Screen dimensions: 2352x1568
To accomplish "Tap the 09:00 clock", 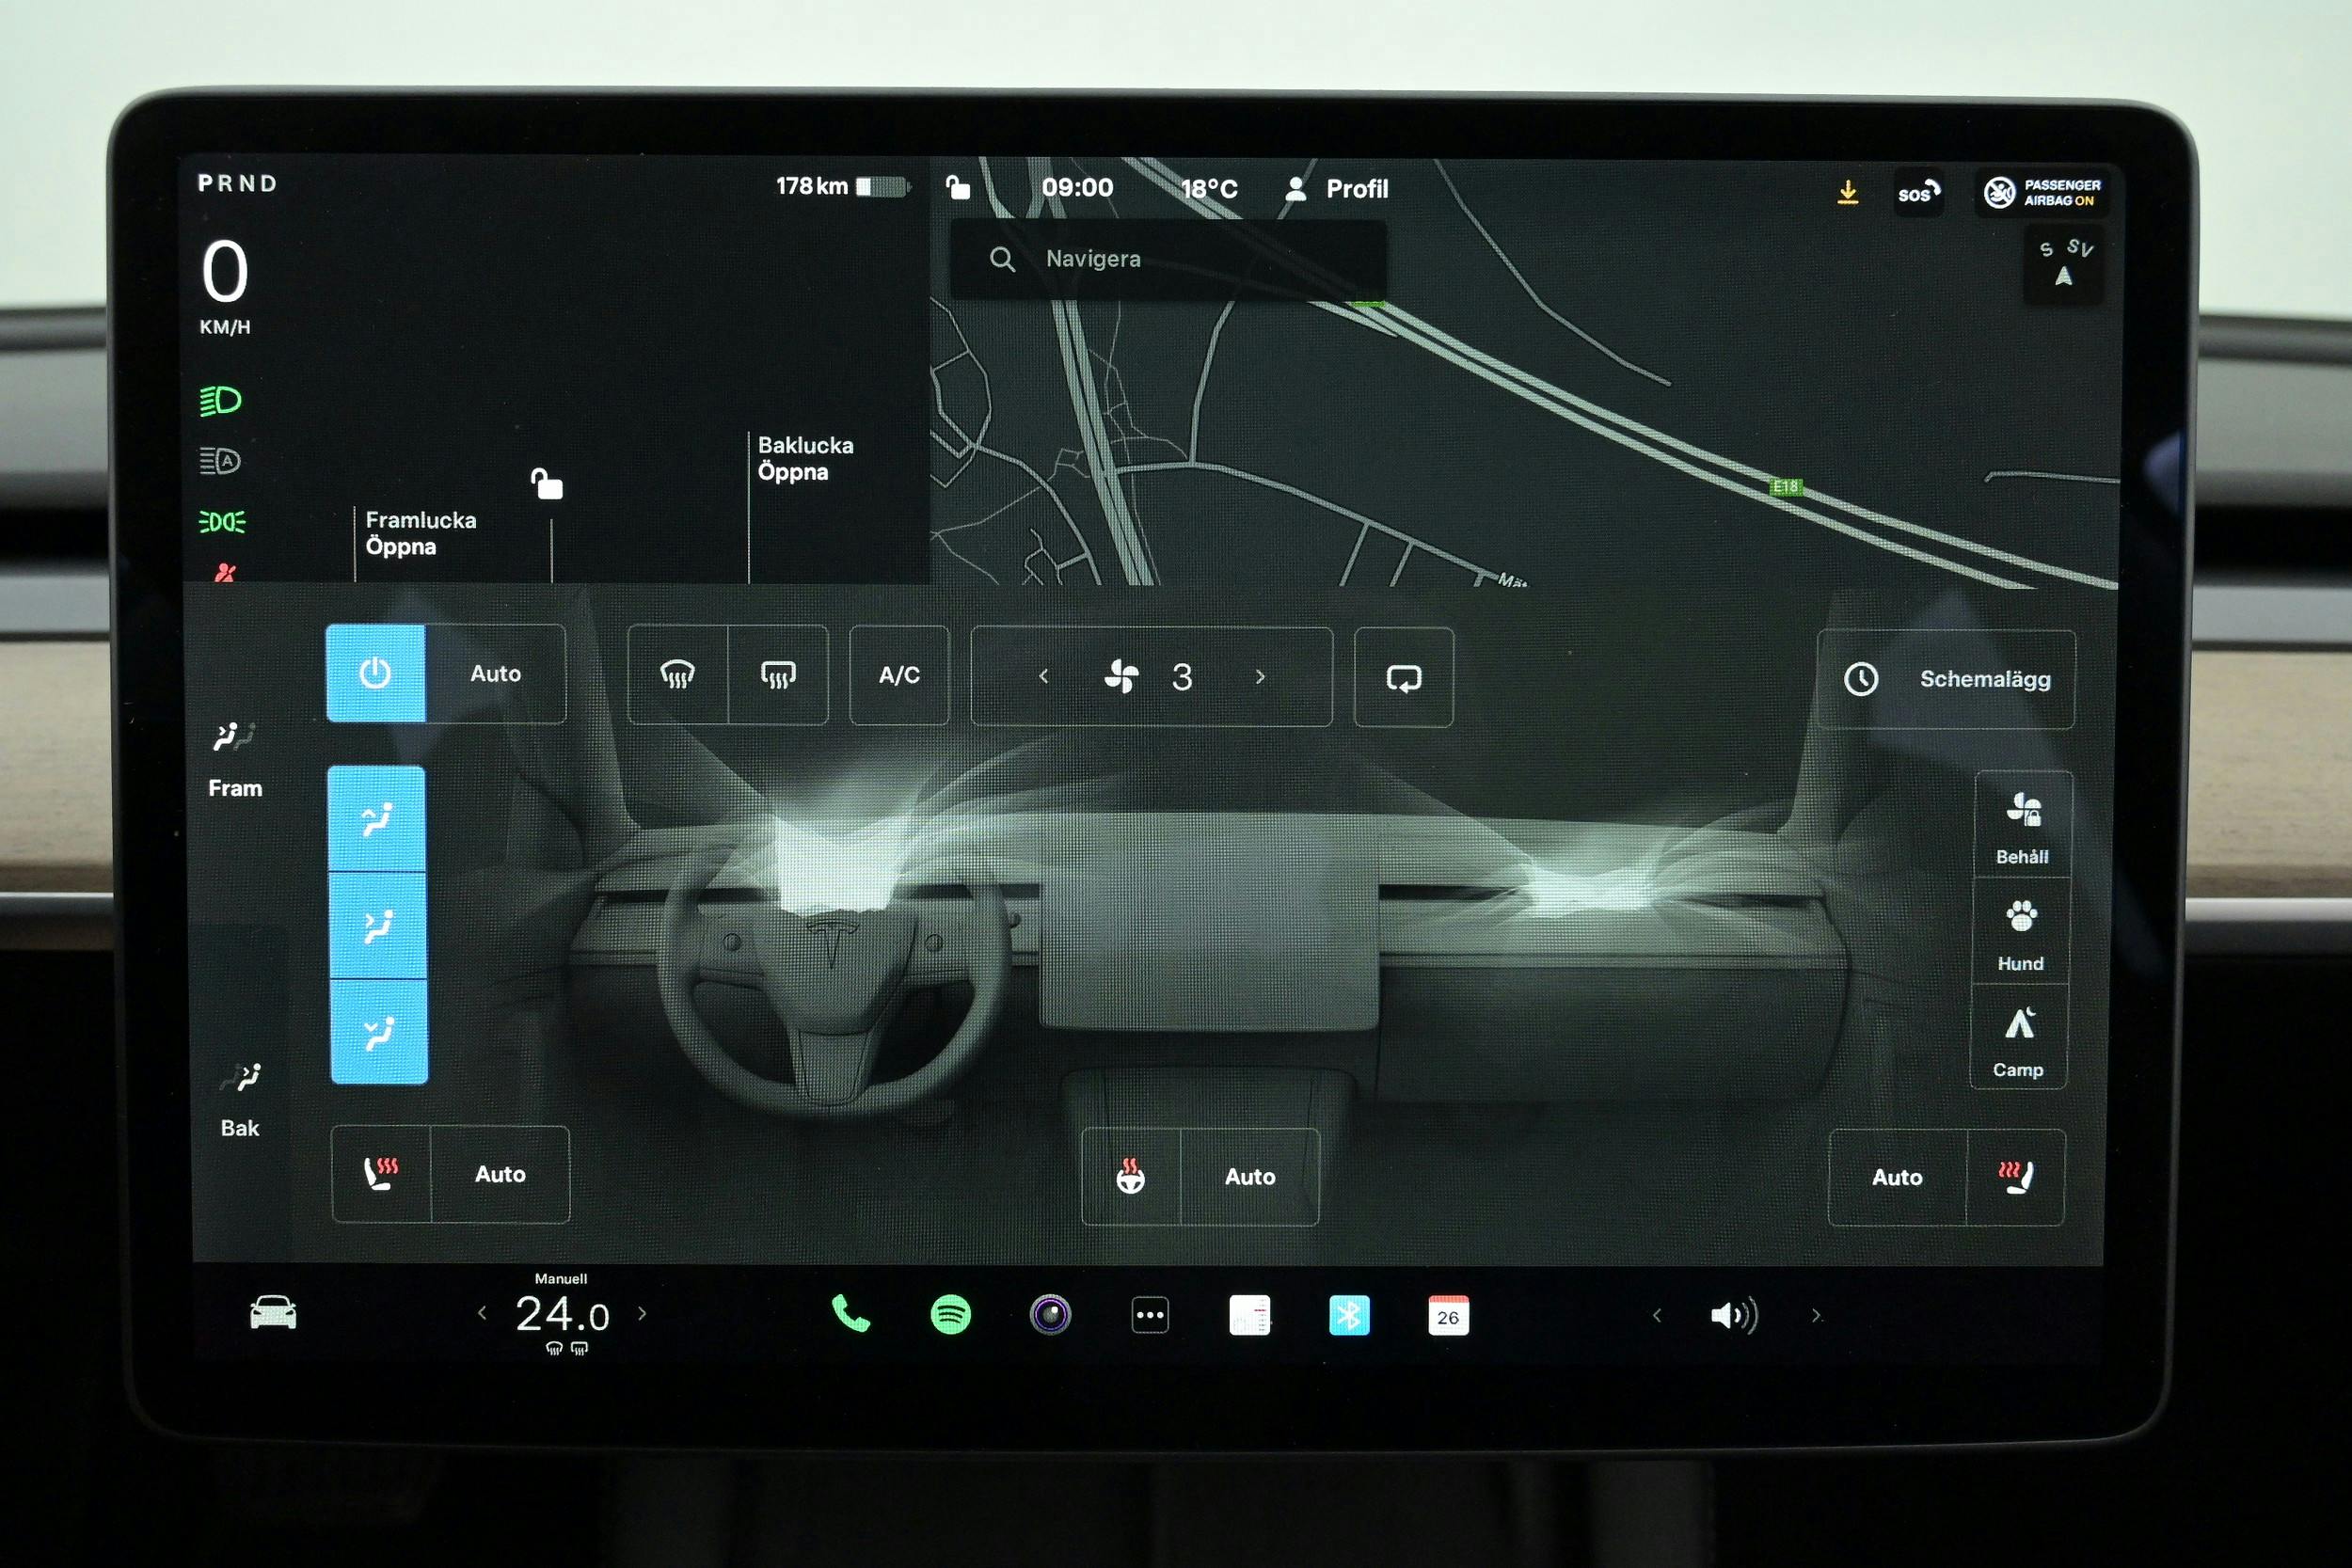I will click(1077, 187).
